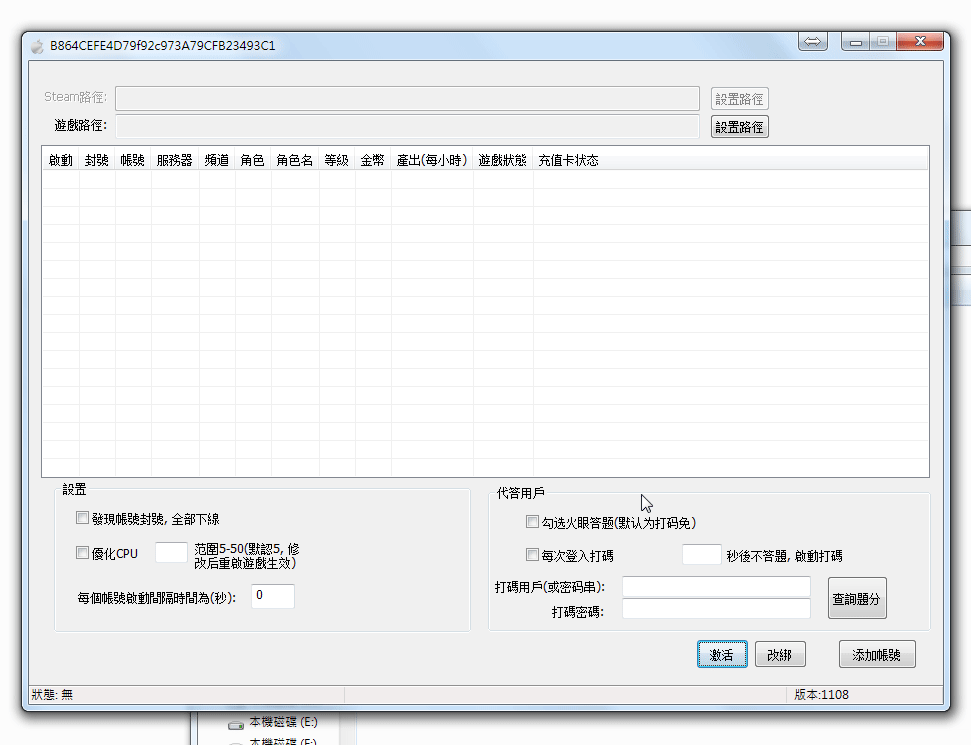Click the 狀態: 無 status bar text
Viewport: 971px width, 745px height.
pyautogui.click(x=53, y=695)
